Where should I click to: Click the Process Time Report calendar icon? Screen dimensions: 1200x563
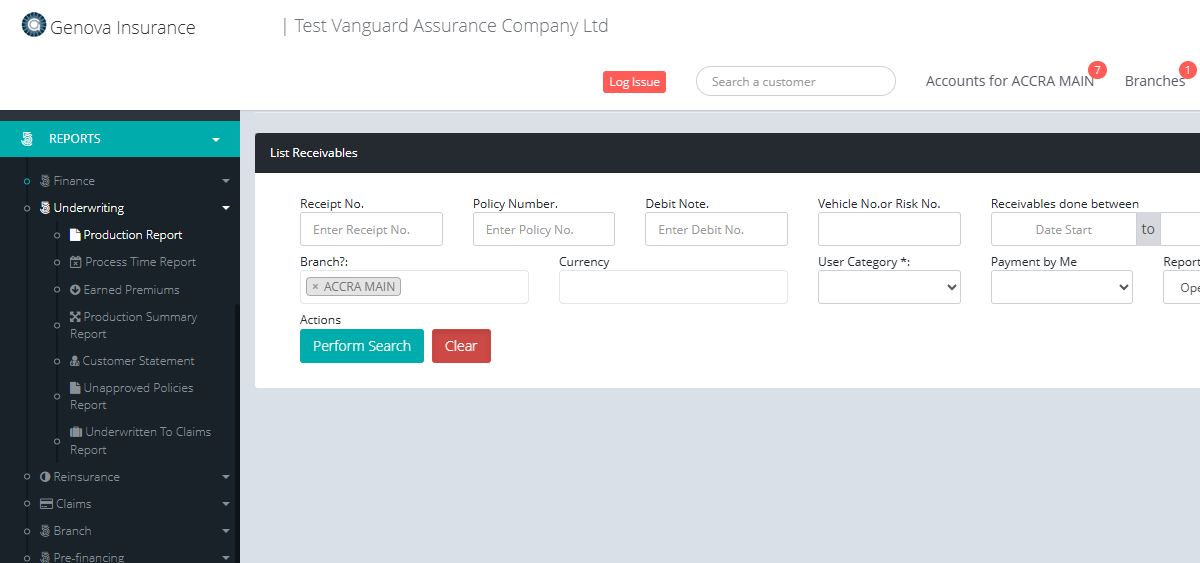(76, 262)
